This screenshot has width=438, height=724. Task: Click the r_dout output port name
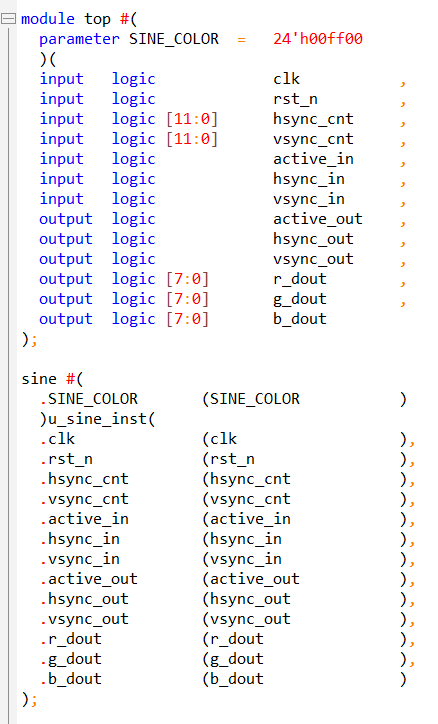coord(300,279)
